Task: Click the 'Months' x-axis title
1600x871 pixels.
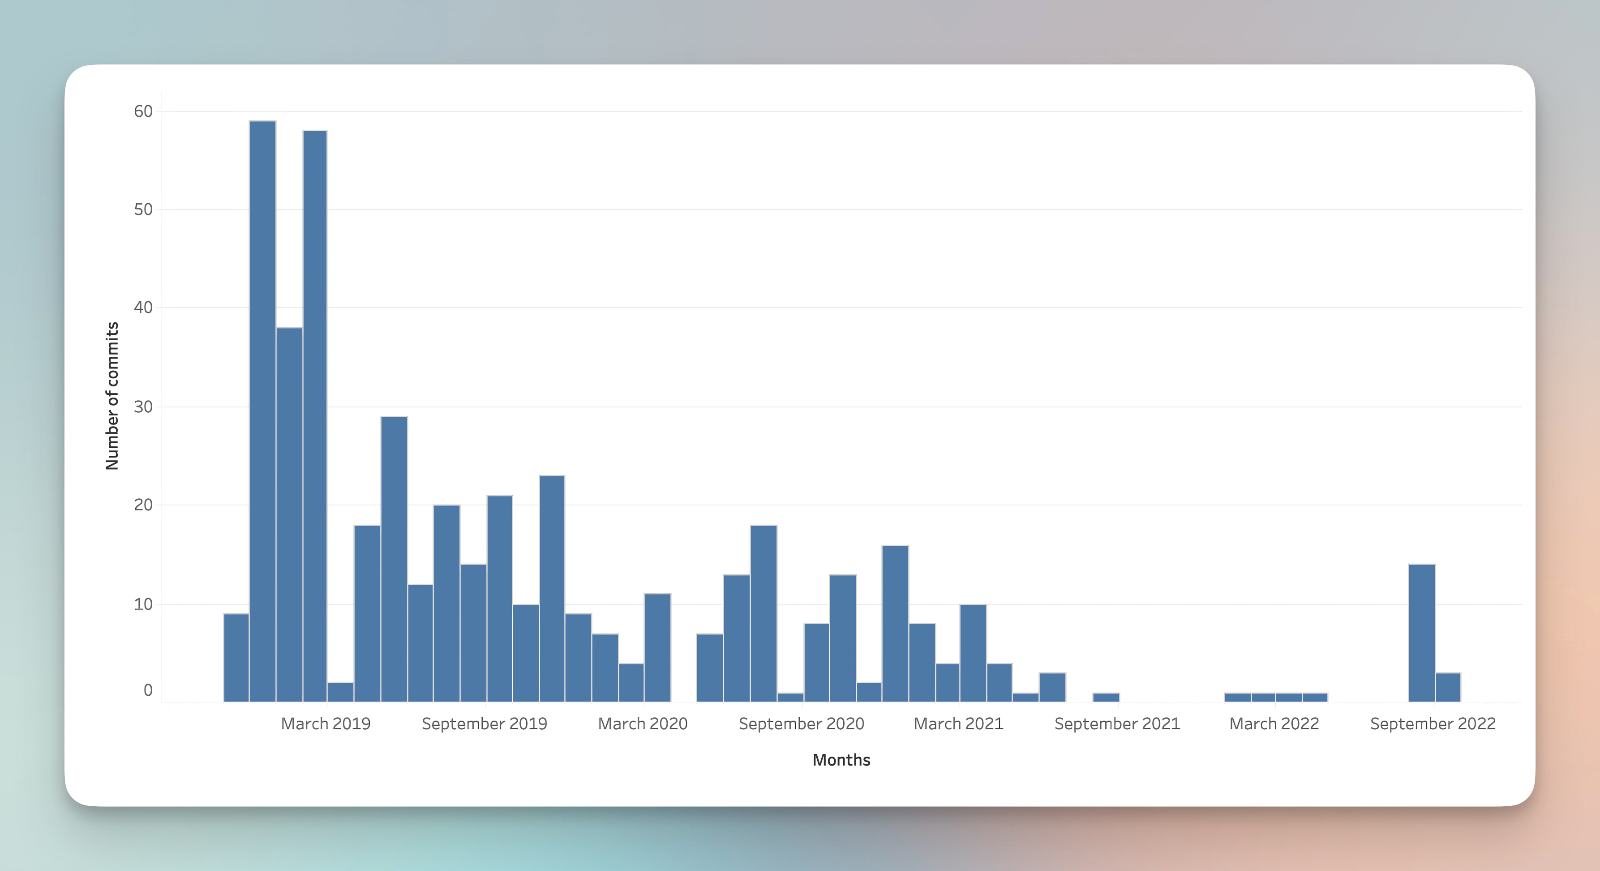Action: (x=841, y=760)
